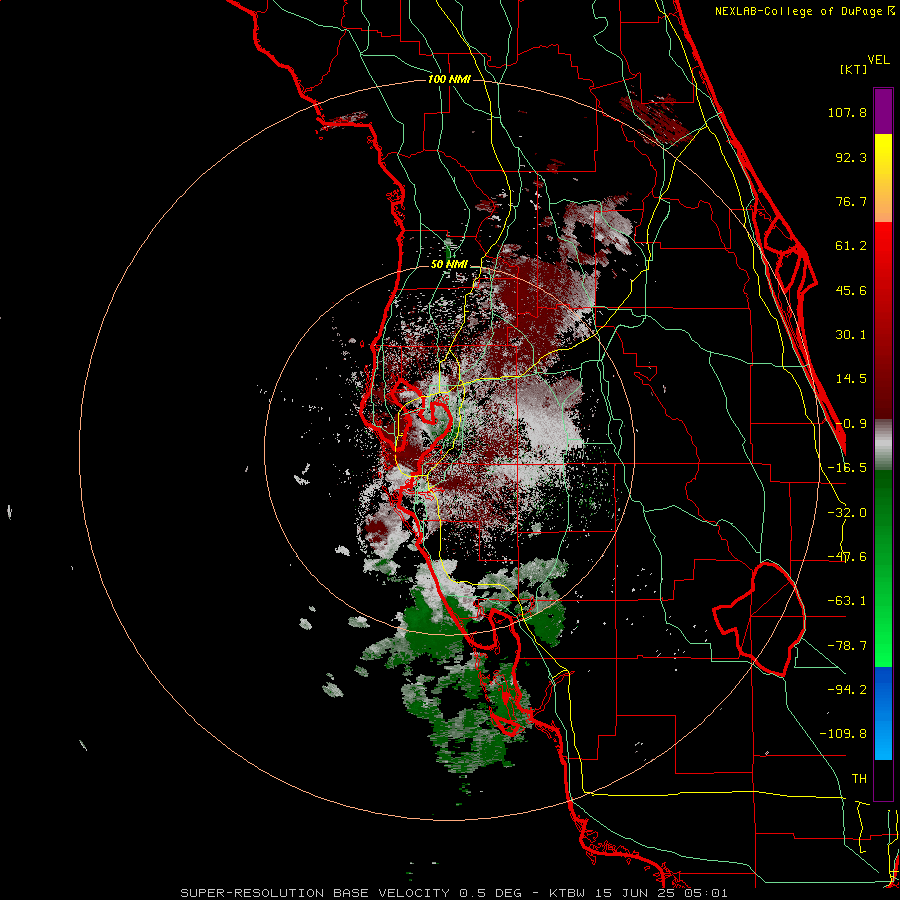
Task: Pick the black TH segment of color bar
Action: [x=883, y=779]
